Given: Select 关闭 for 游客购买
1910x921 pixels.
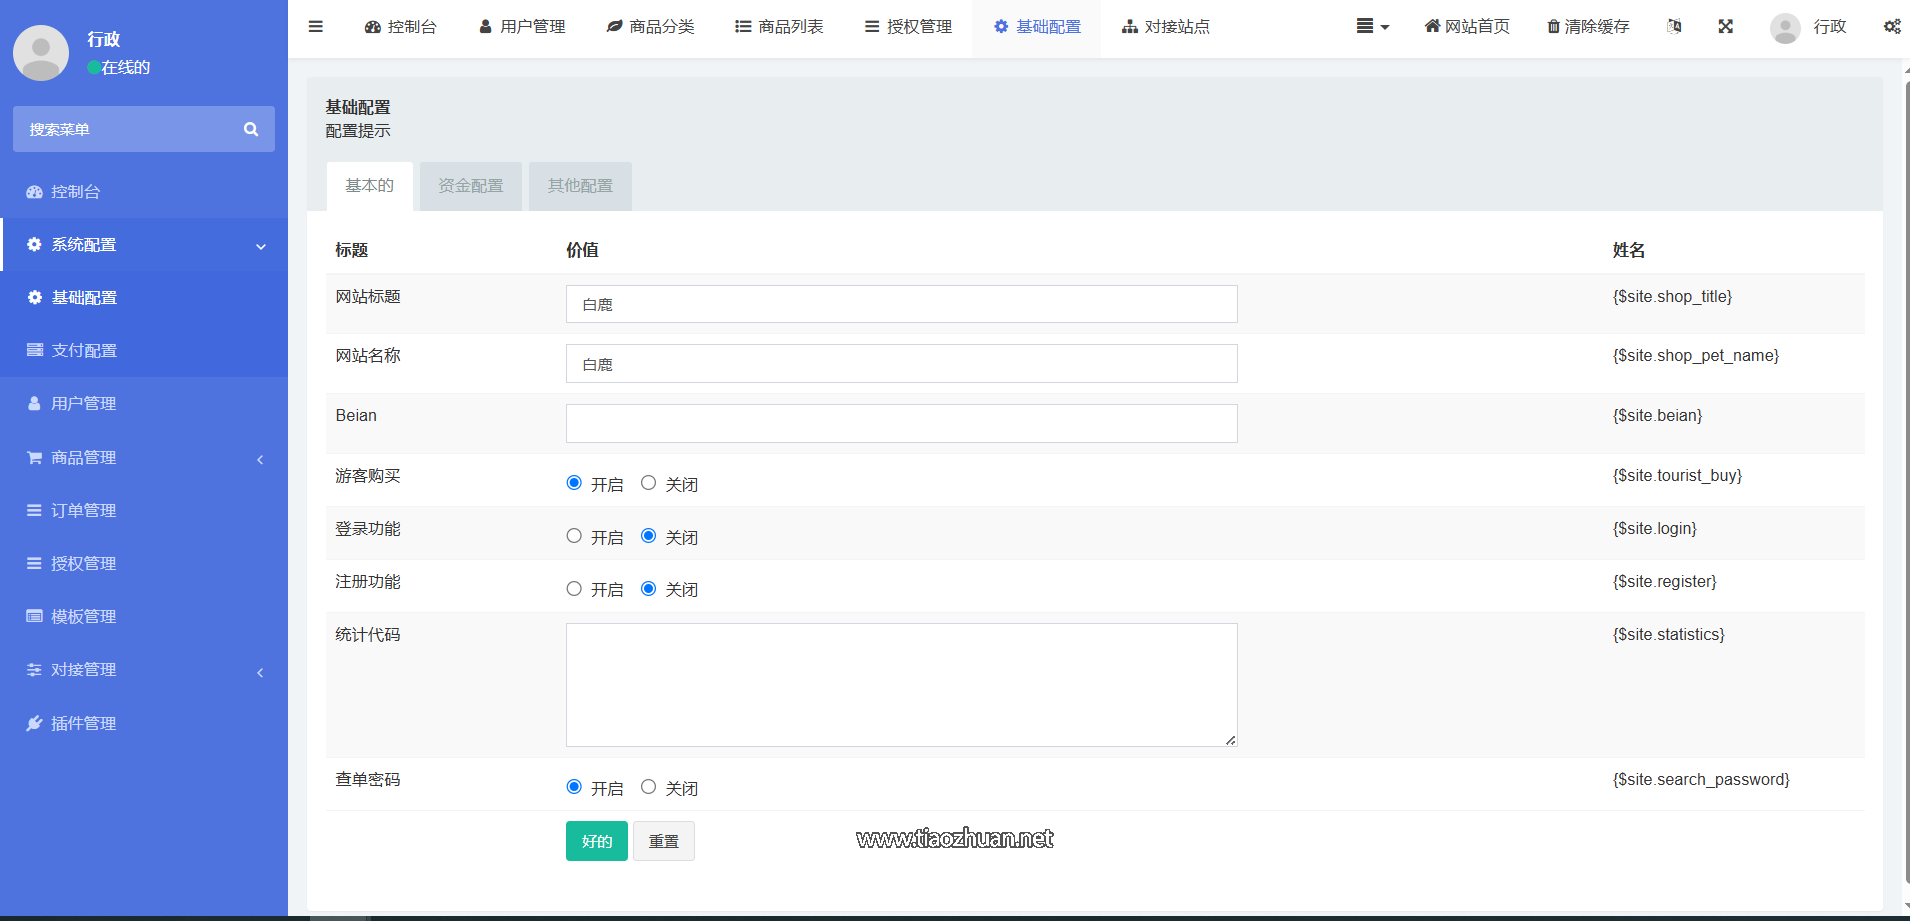Looking at the screenshot, I should (x=648, y=482).
